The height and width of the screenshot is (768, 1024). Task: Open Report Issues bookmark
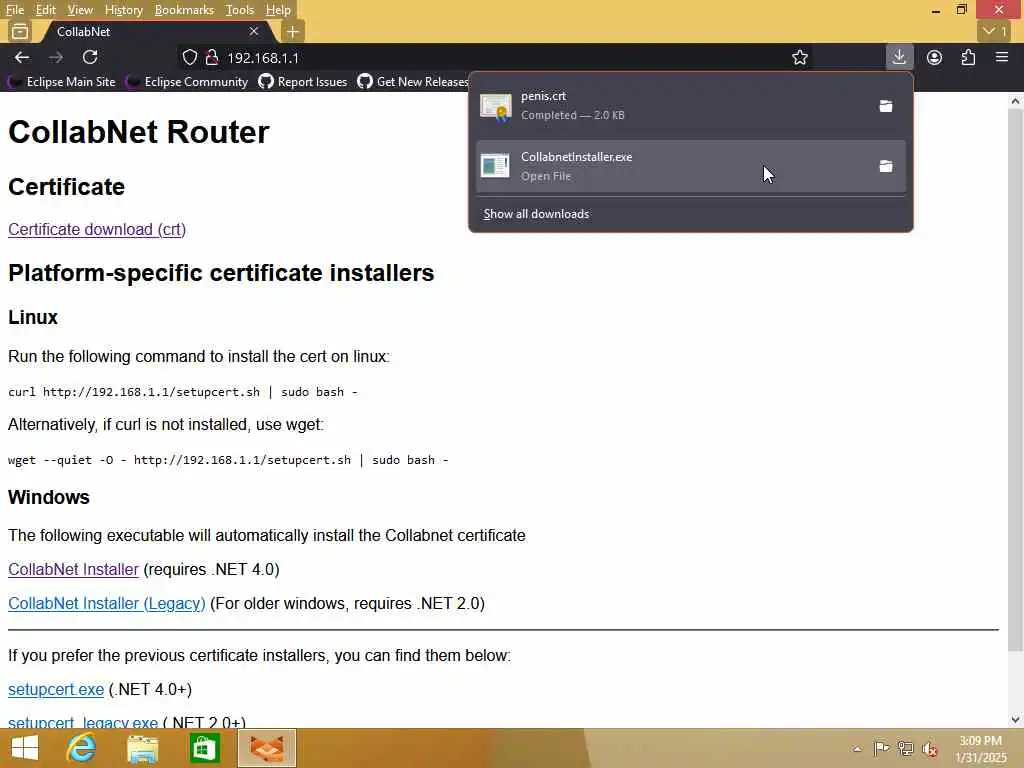[x=303, y=82]
